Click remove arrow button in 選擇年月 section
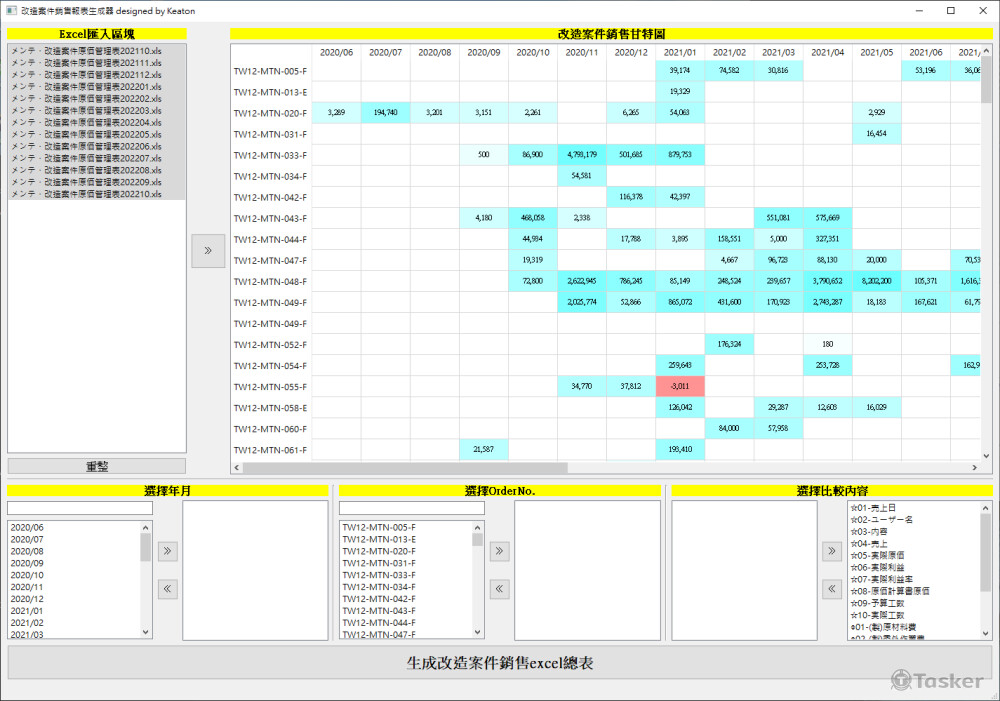The width and height of the screenshot is (1000, 701). point(168,589)
